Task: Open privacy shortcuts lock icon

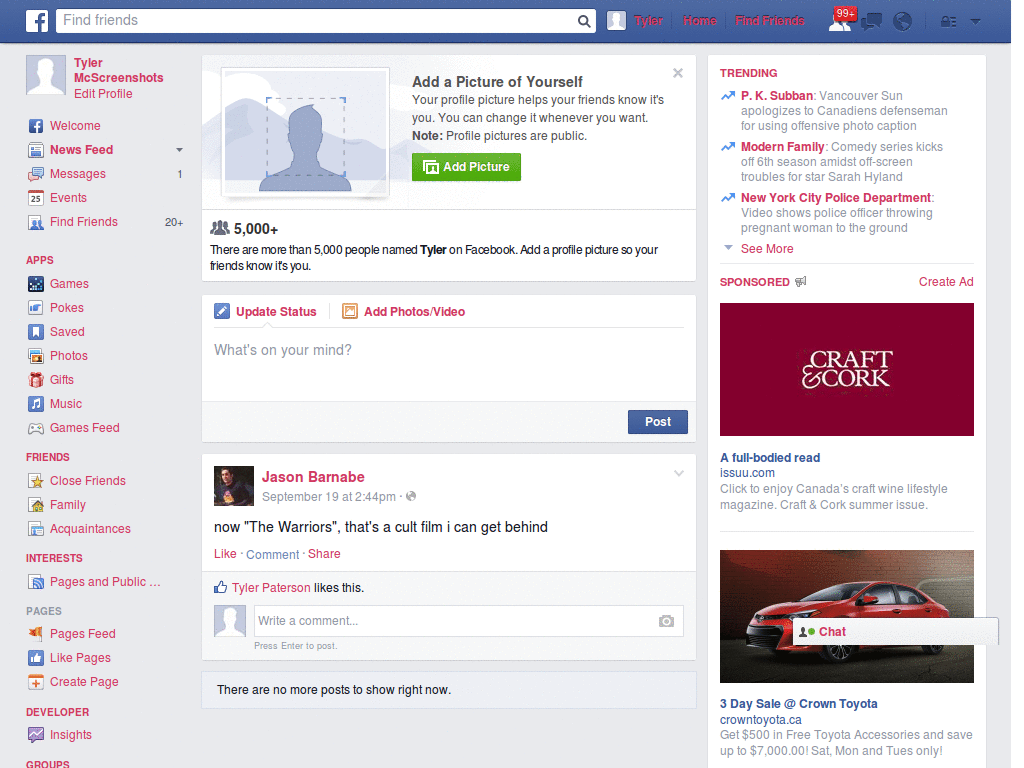Action: (948, 22)
